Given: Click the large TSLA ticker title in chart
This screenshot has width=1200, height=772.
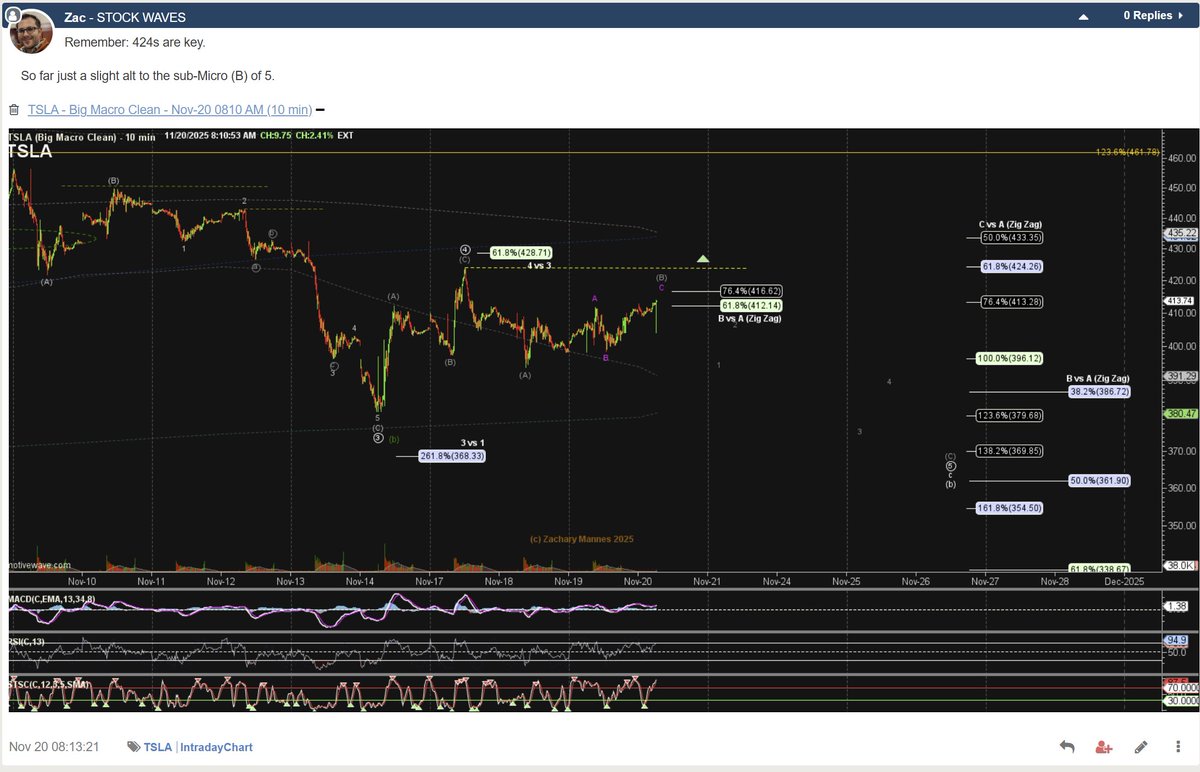Looking at the screenshot, I should (30, 152).
